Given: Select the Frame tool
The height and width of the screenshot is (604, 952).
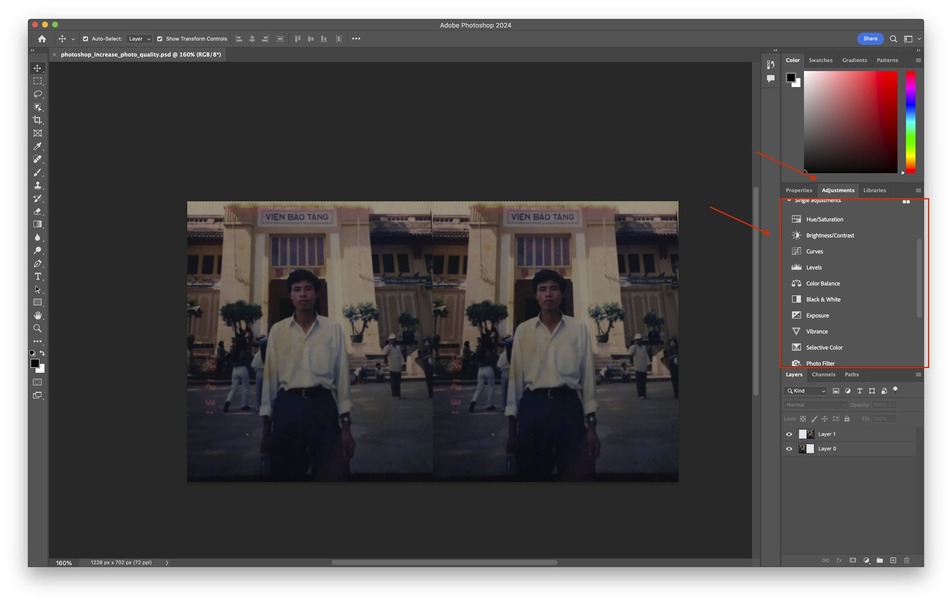Looking at the screenshot, I should tap(38, 133).
